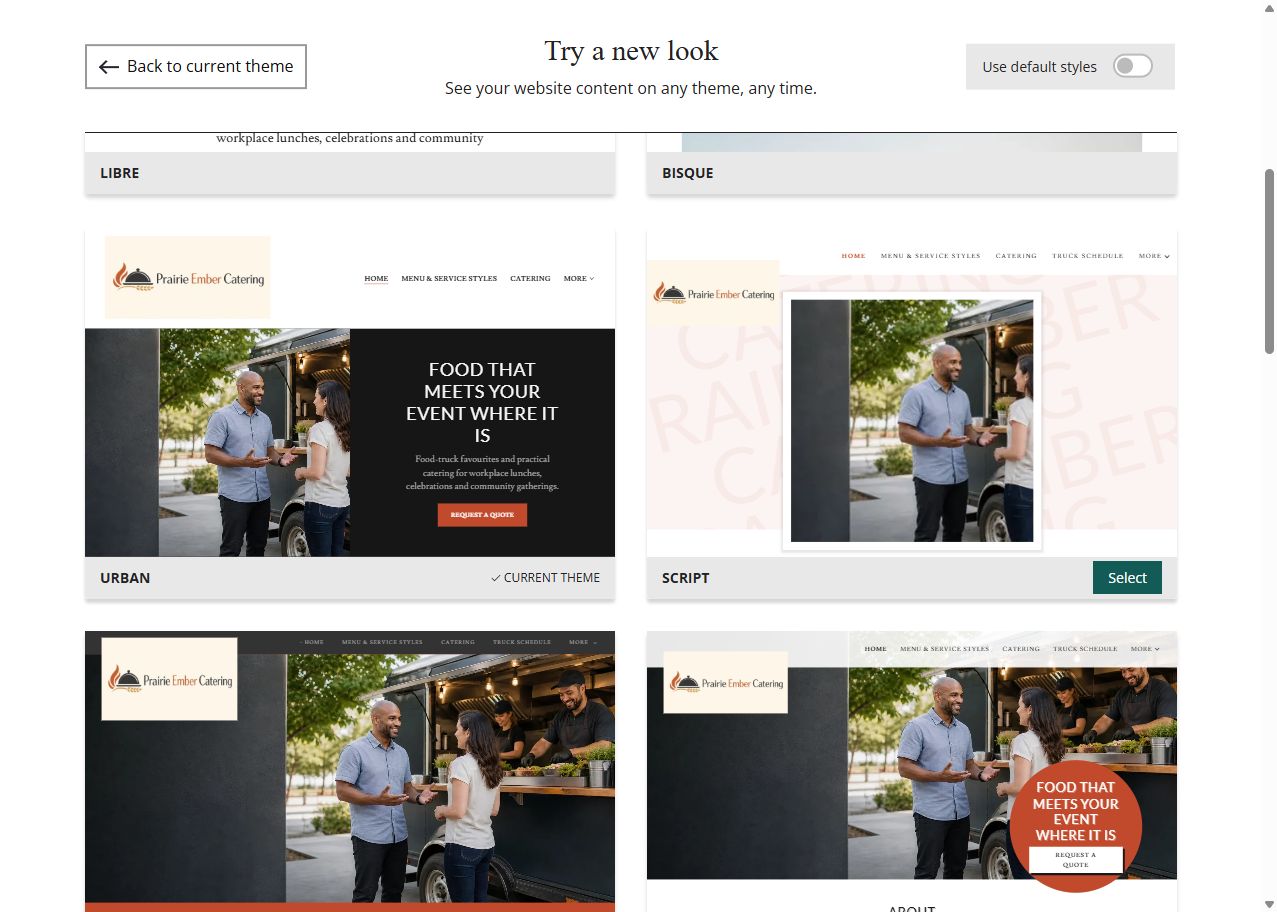Expand MORE menu in Urban preview

[x=579, y=278]
